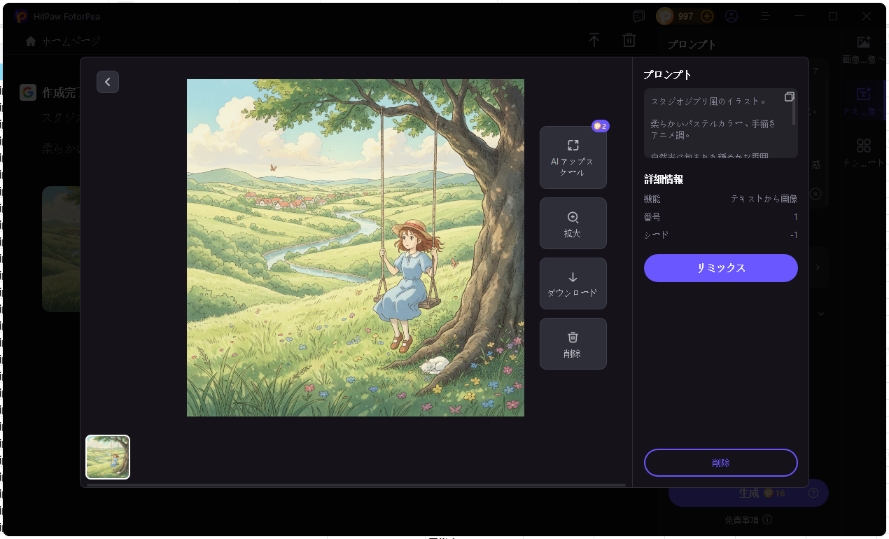The height and width of the screenshot is (539, 889).
Task: Click the upload arrow icon in header
Action: 594,40
